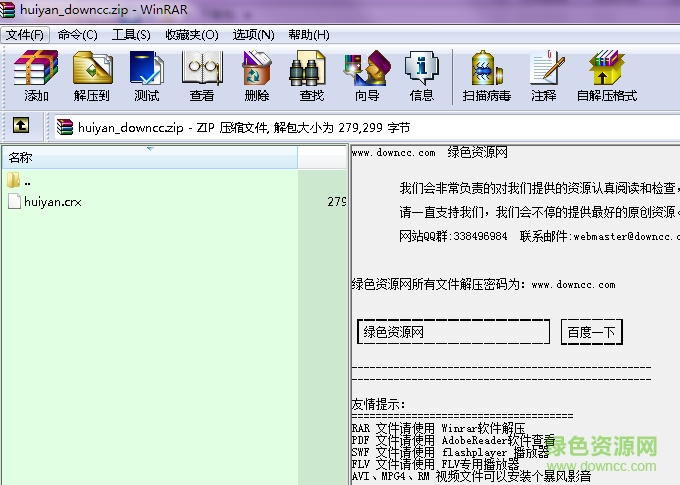This screenshot has width=680, height=485.
Task: Start Scan Virus (扫描病毒) tool
Action: (x=486, y=68)
